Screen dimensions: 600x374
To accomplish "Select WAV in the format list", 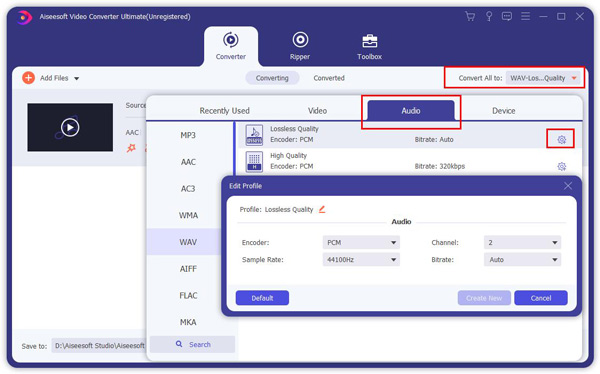I will coord(188,242).
